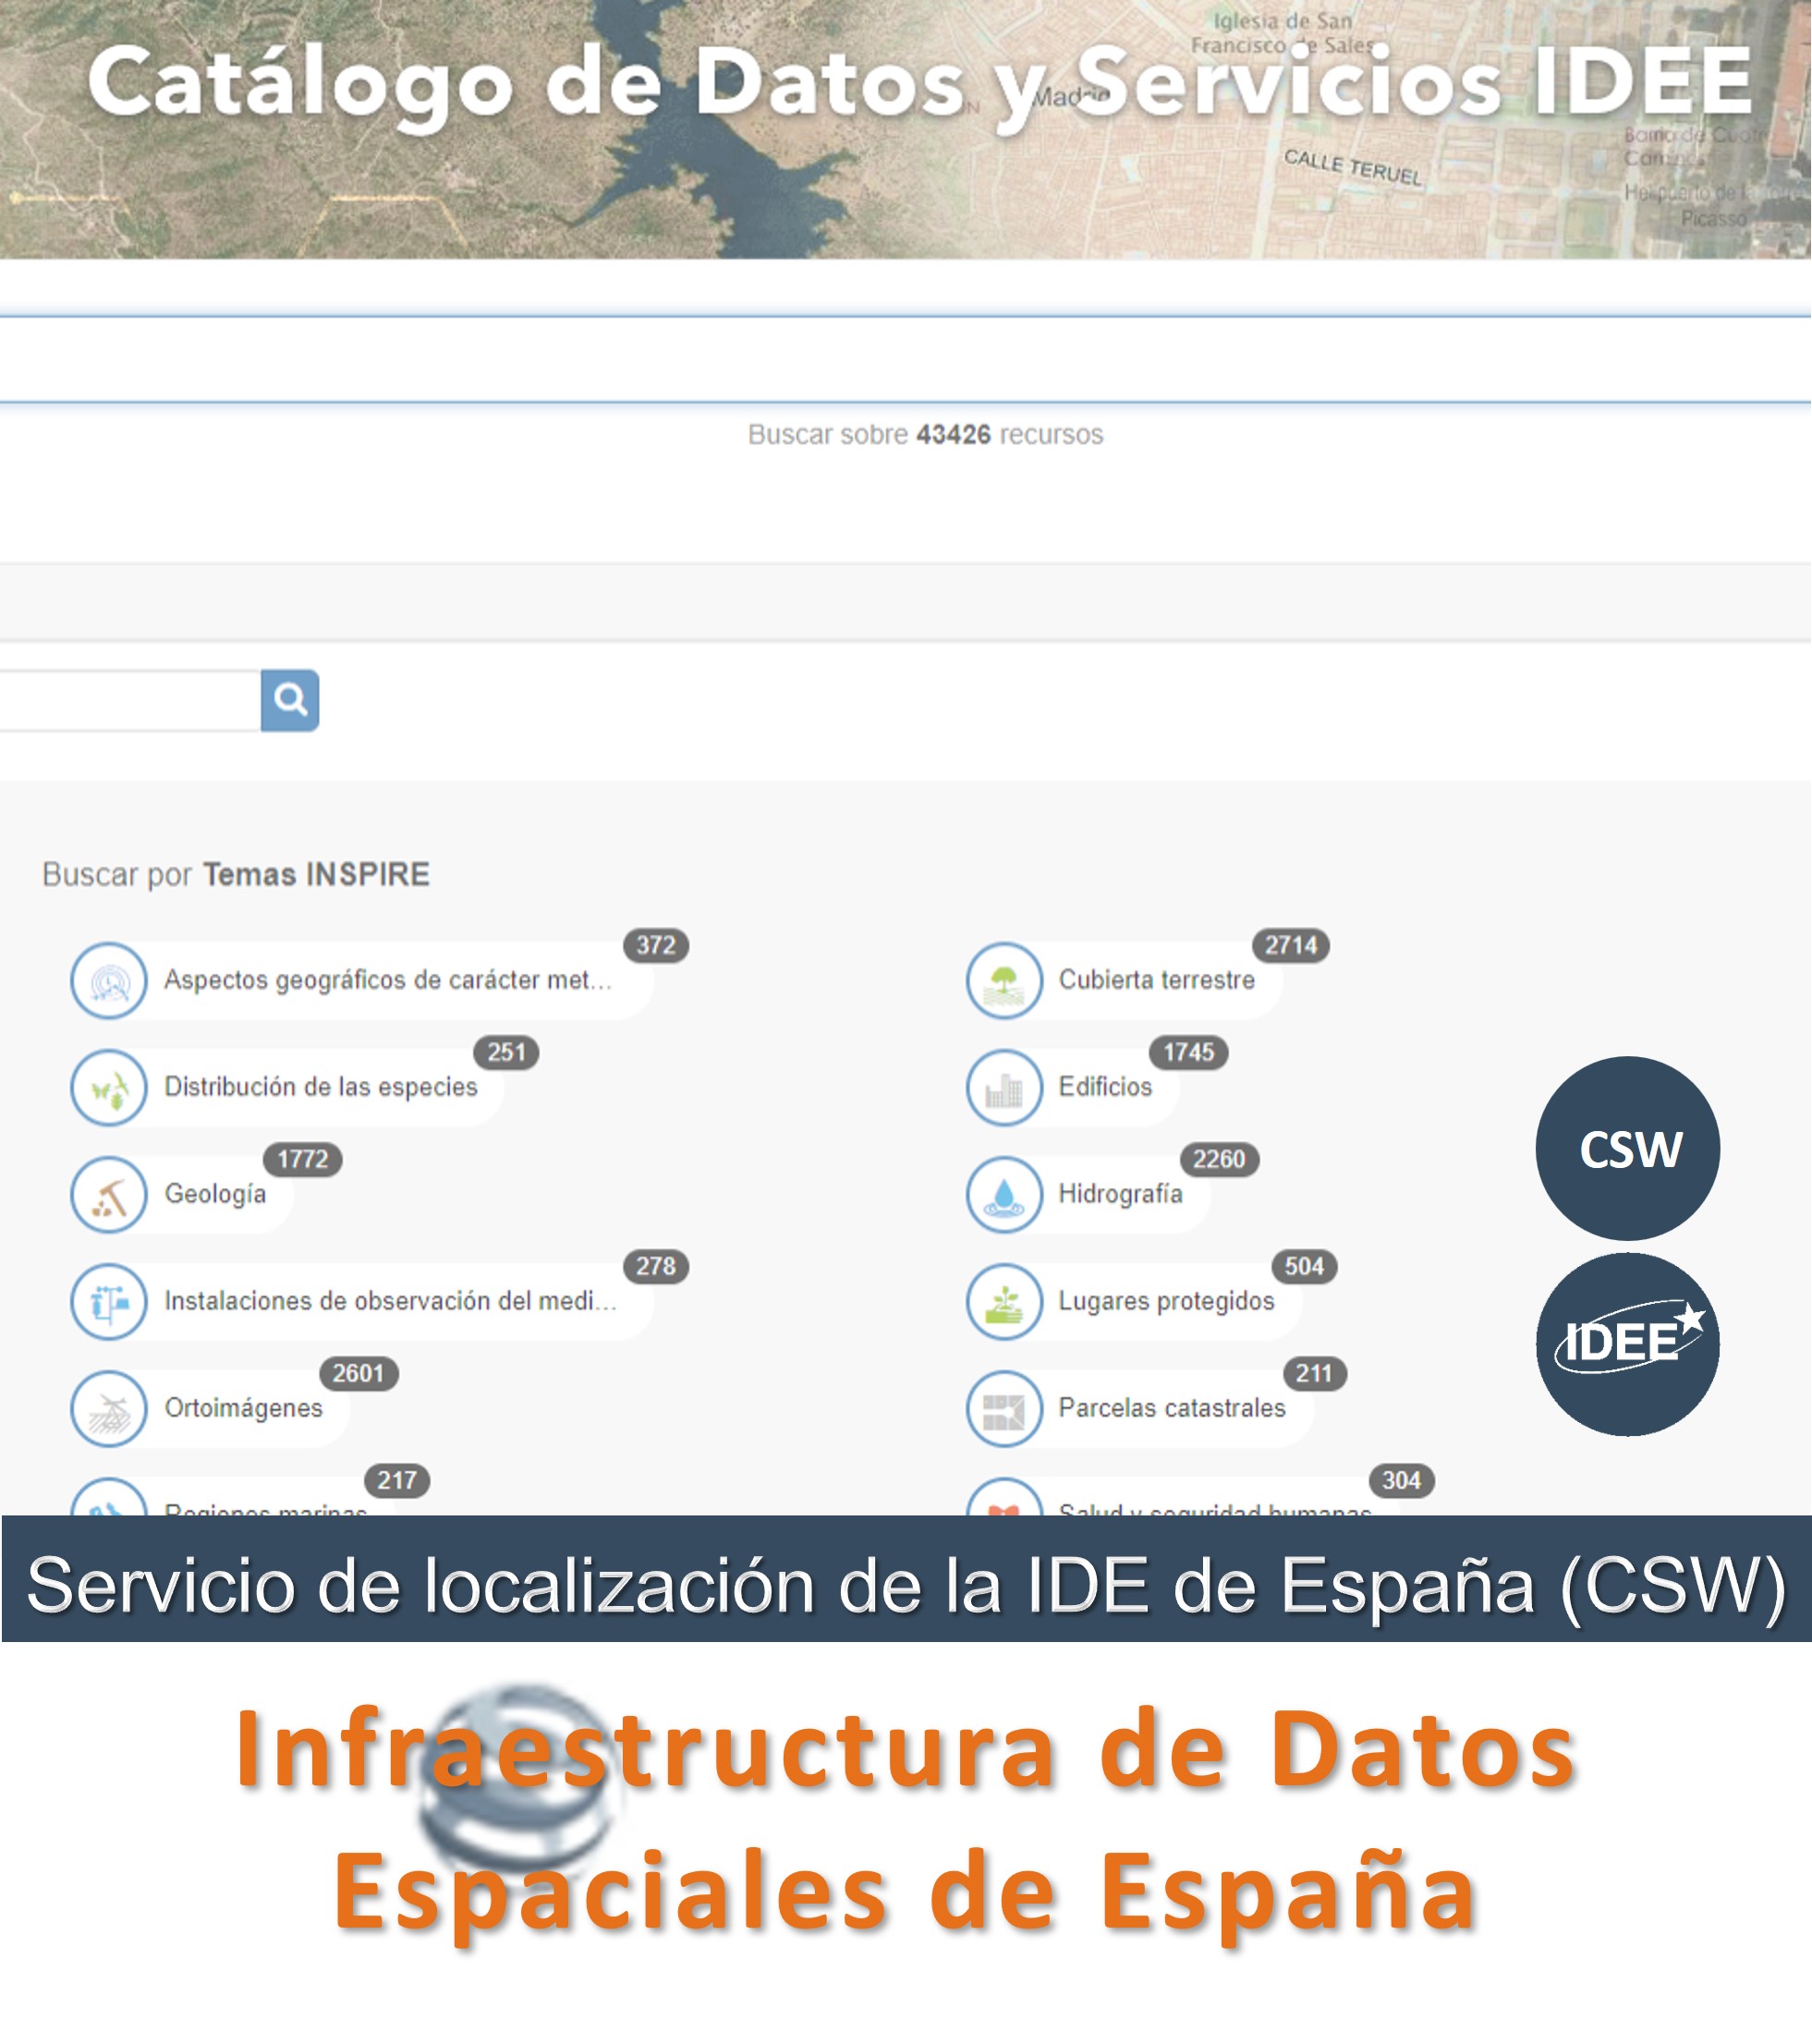This screenshot has height=2044, width=1812.
Task: Click the 304 count badge
Action: [x=1402, y=1481]
